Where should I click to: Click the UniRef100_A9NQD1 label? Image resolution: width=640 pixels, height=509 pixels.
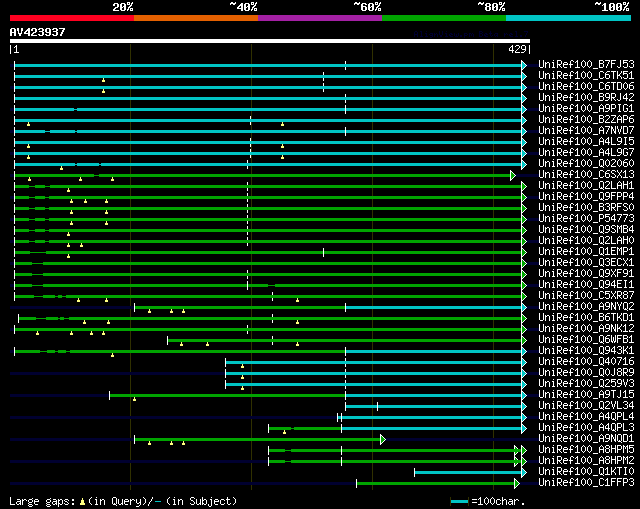[x=586, y=439]
